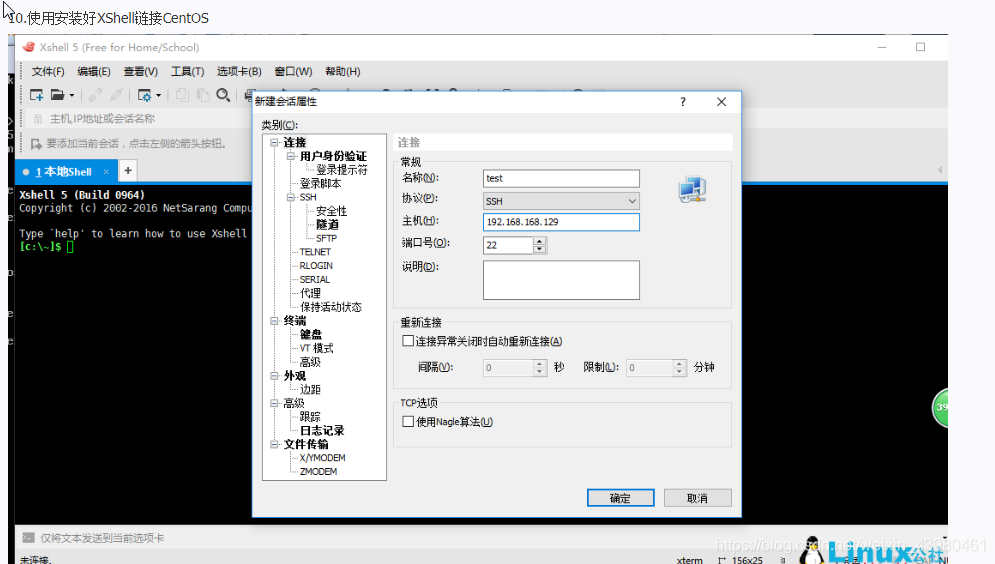The width and height of the screenshot is (995, 564).
Task: Open the 工具(T) menu
Action: (x=187, y=72)
